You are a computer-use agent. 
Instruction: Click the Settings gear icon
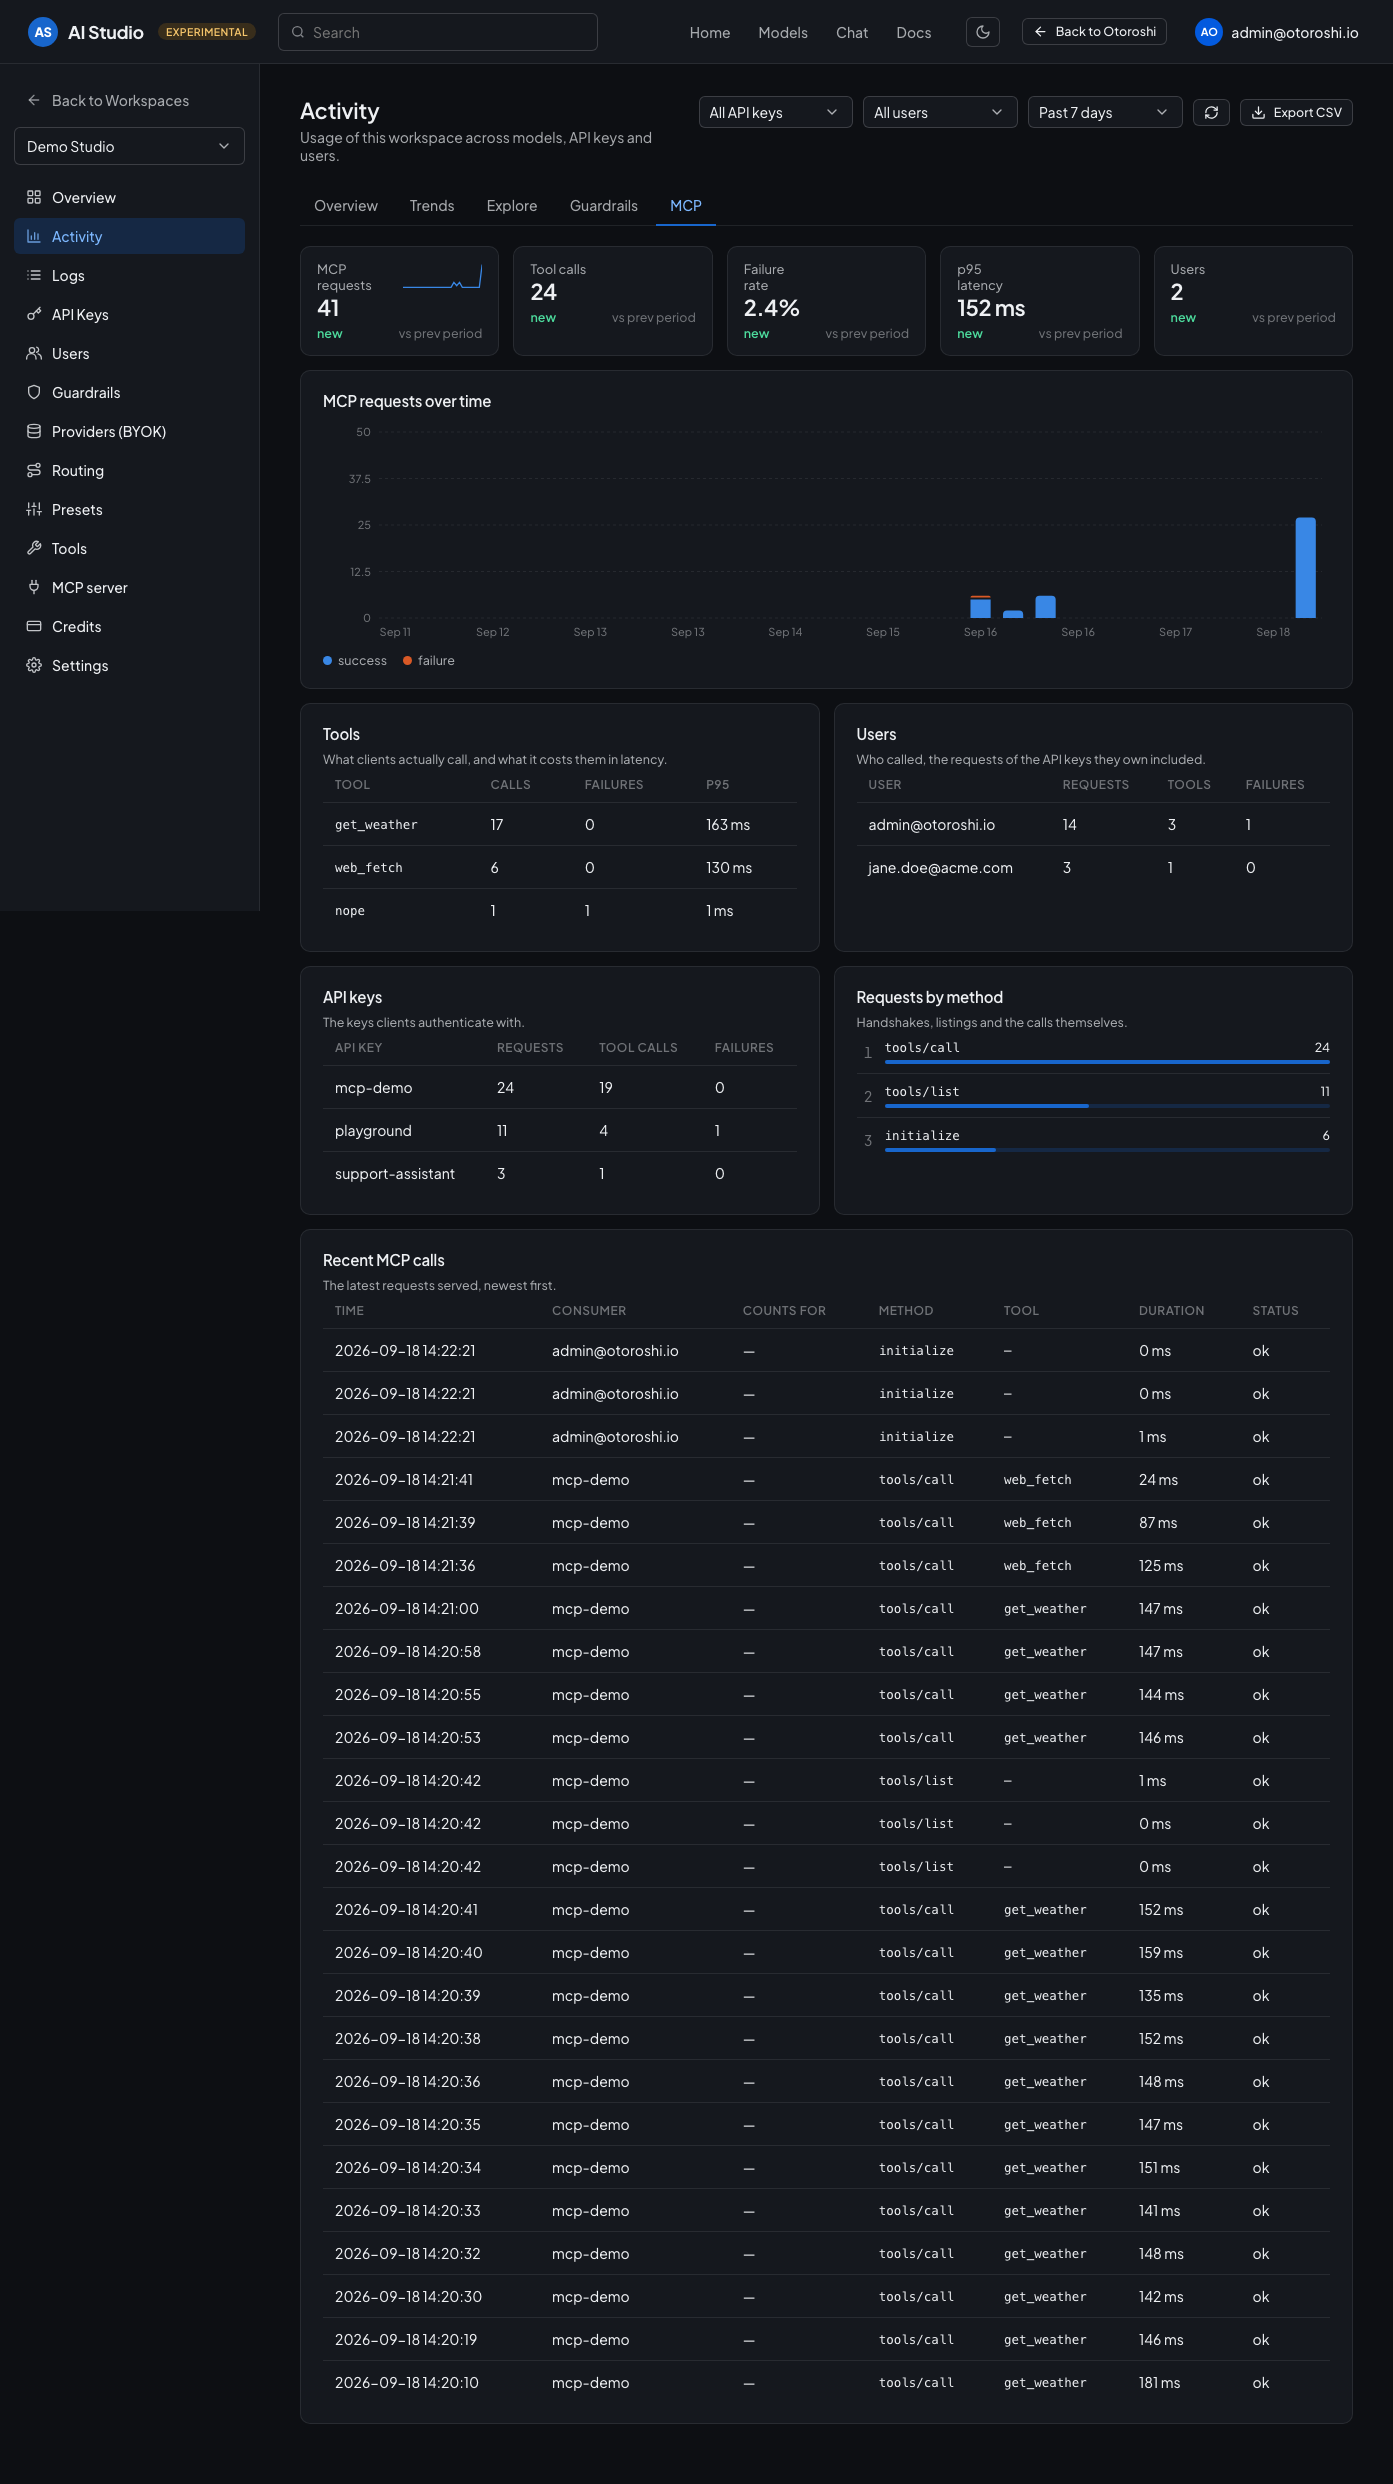(34, 665)
